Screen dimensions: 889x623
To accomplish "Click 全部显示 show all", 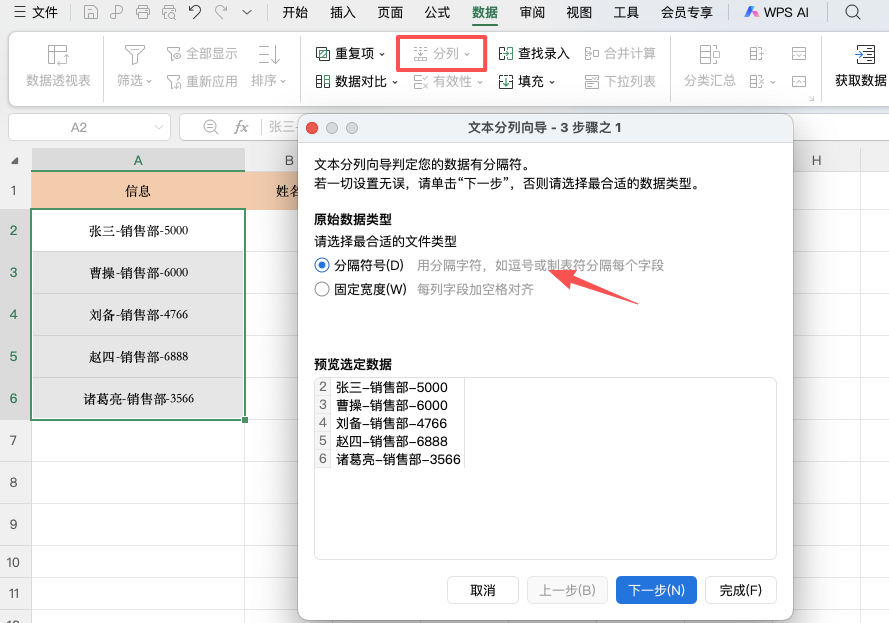I will click(202, 53).
